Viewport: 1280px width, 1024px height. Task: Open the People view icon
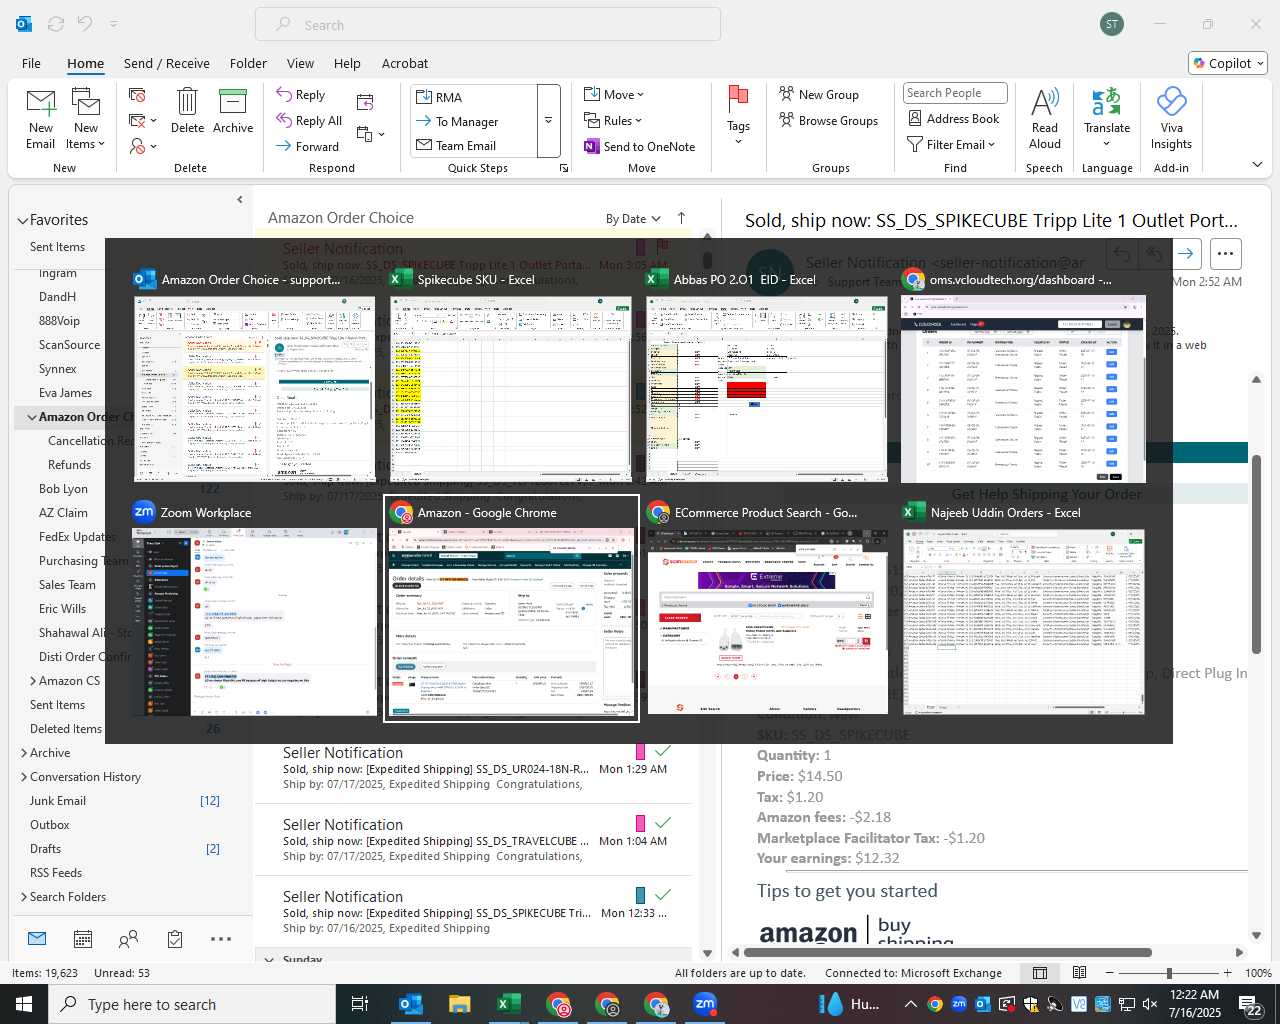tap(129, 939)
